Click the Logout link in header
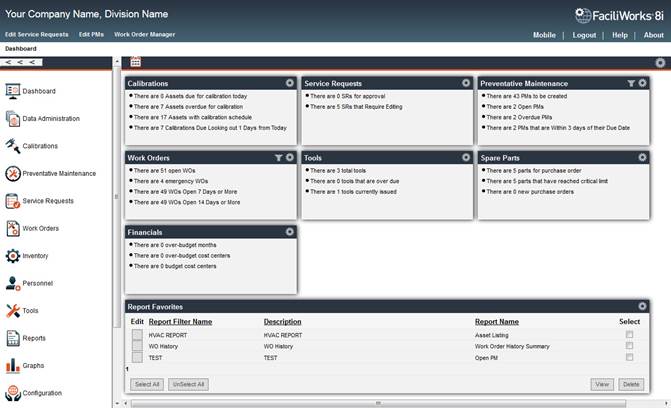Image resolution: width=671 pixels, height=408 pixels. (x=584, y=35)
